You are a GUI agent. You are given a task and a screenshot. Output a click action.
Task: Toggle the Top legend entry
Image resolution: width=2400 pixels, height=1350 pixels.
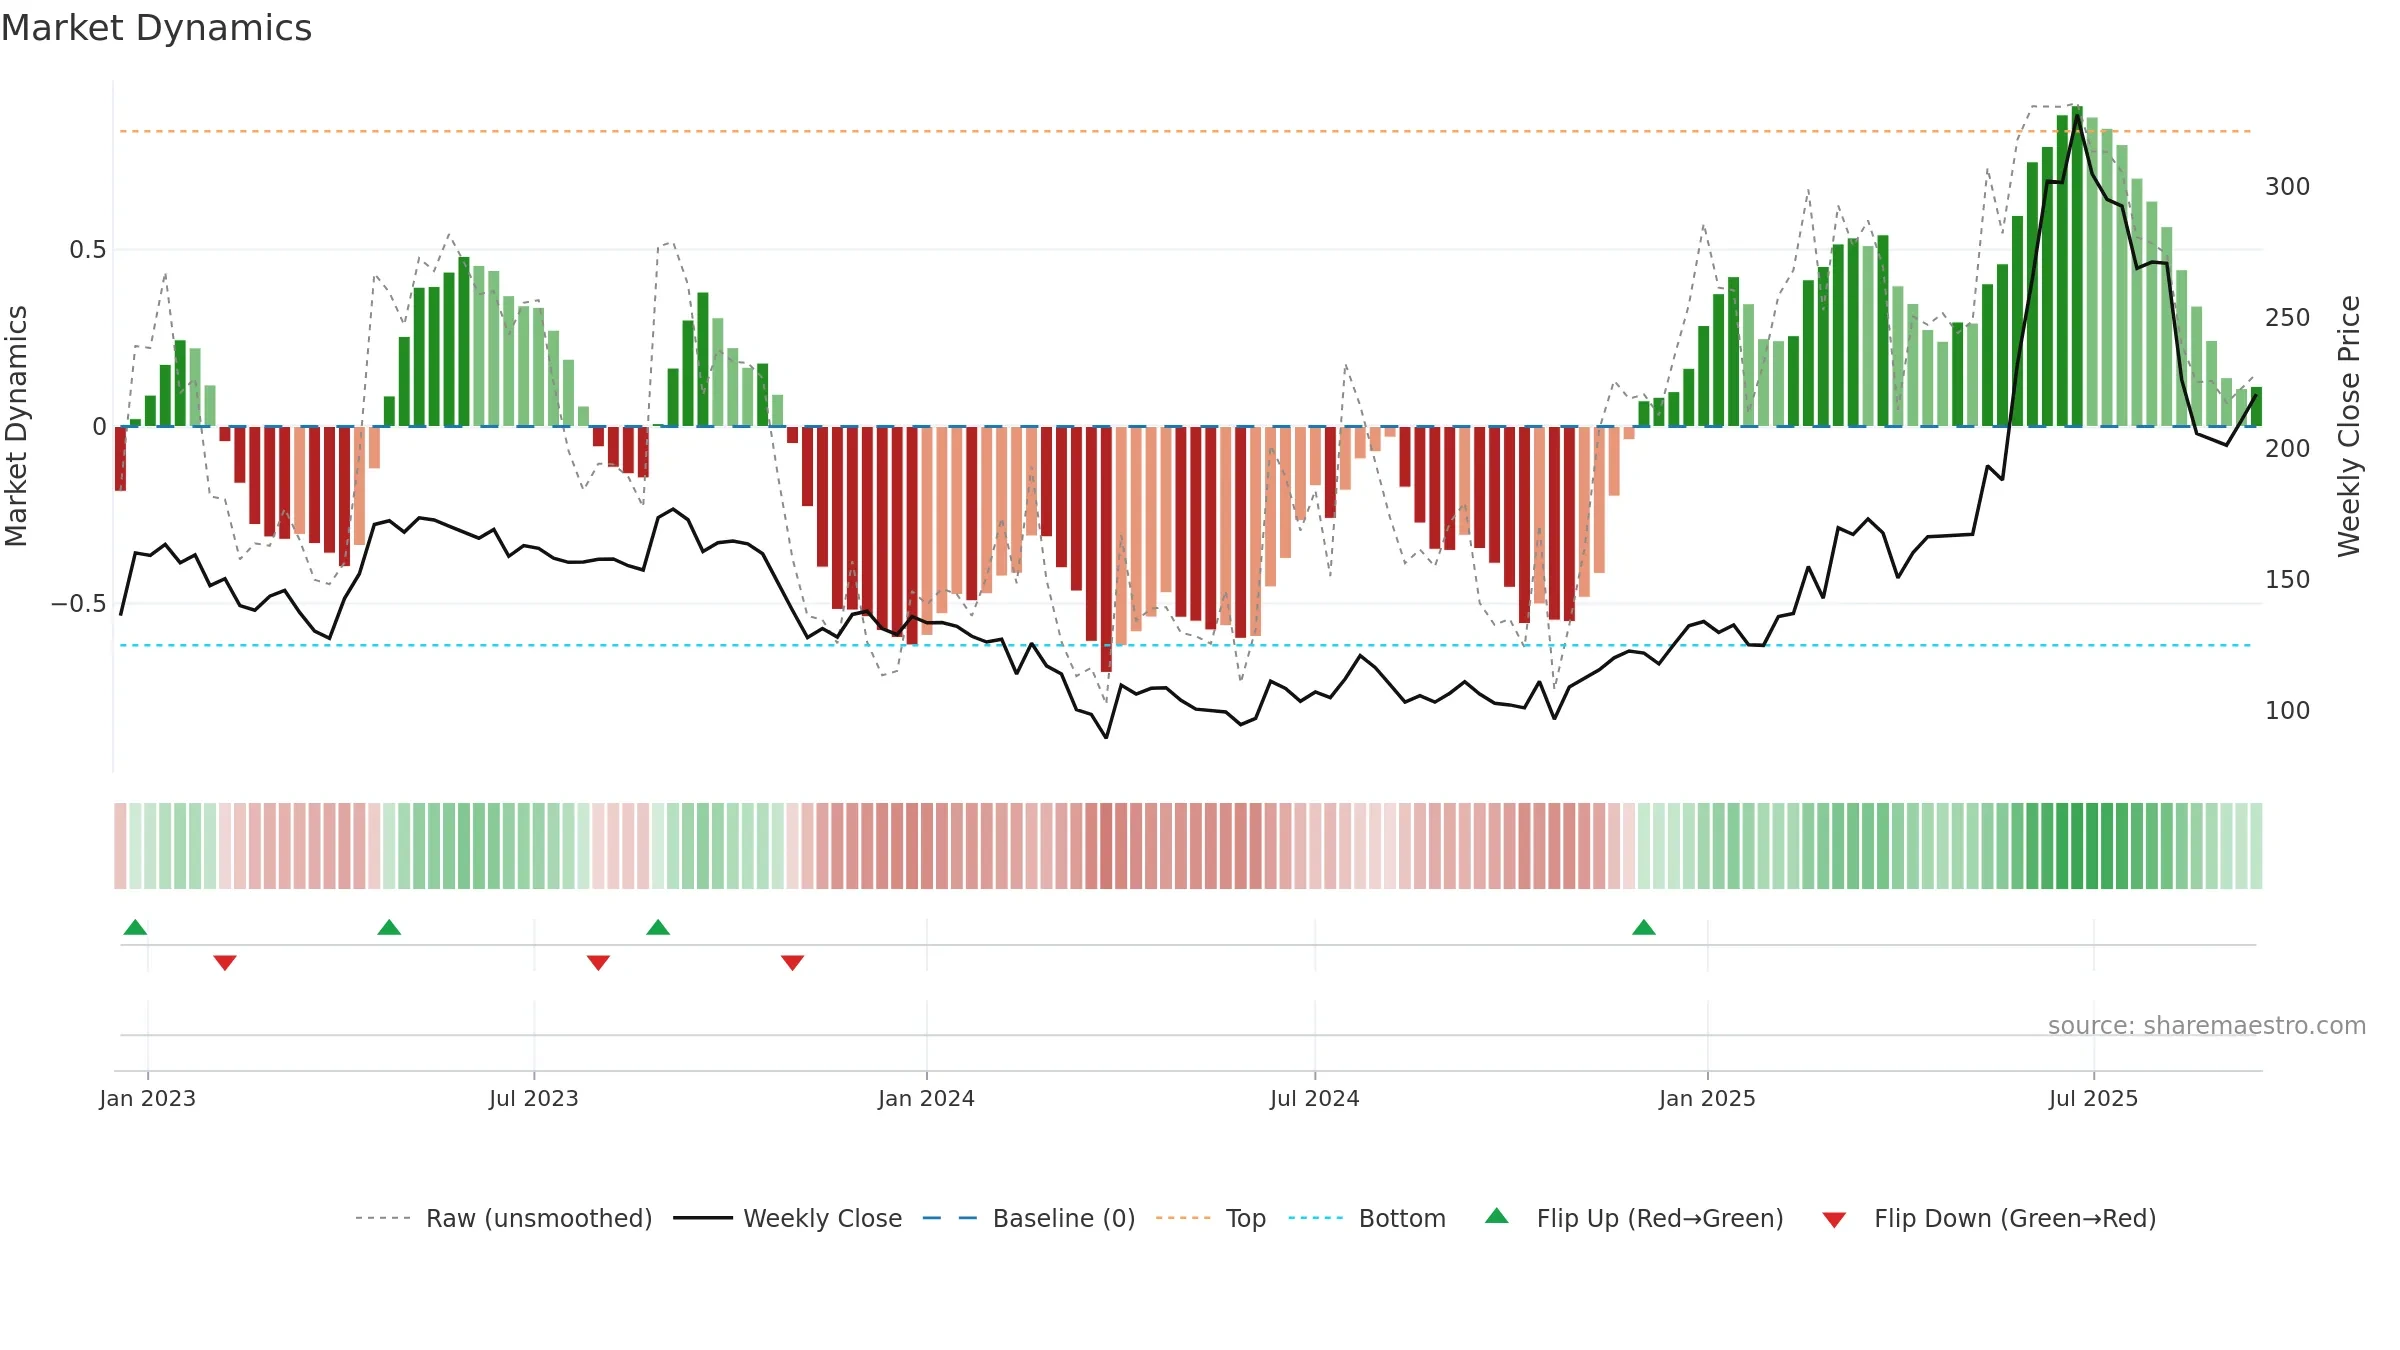[1210, 1218]
